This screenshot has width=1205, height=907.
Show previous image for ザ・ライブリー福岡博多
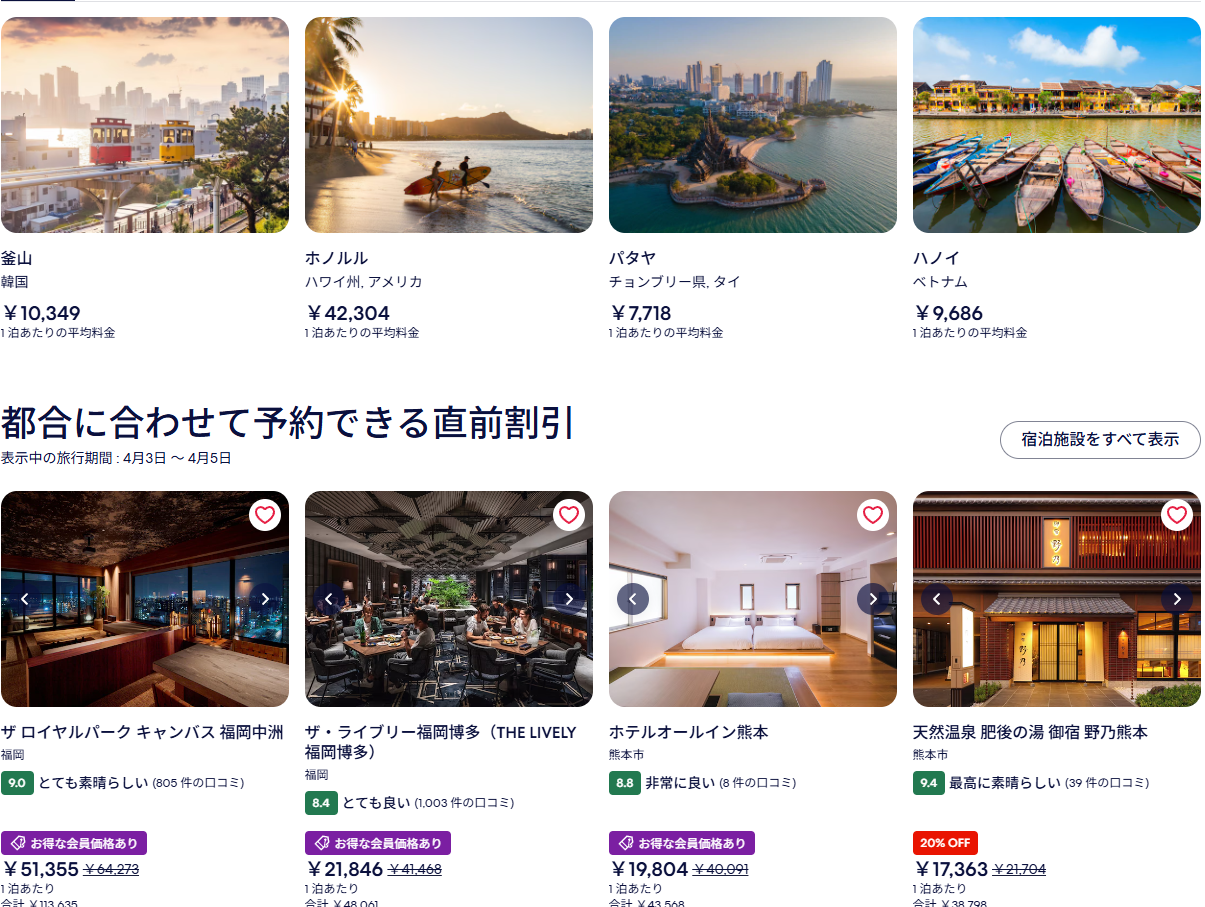tap(329, 599)
